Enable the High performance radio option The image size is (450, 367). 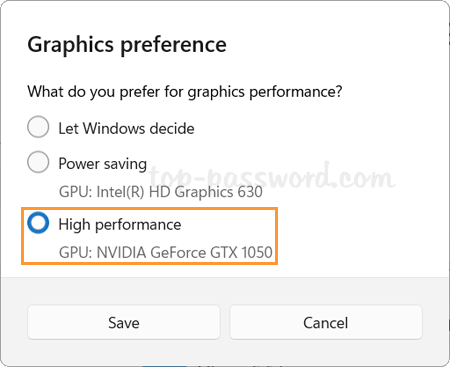[38, 223]
